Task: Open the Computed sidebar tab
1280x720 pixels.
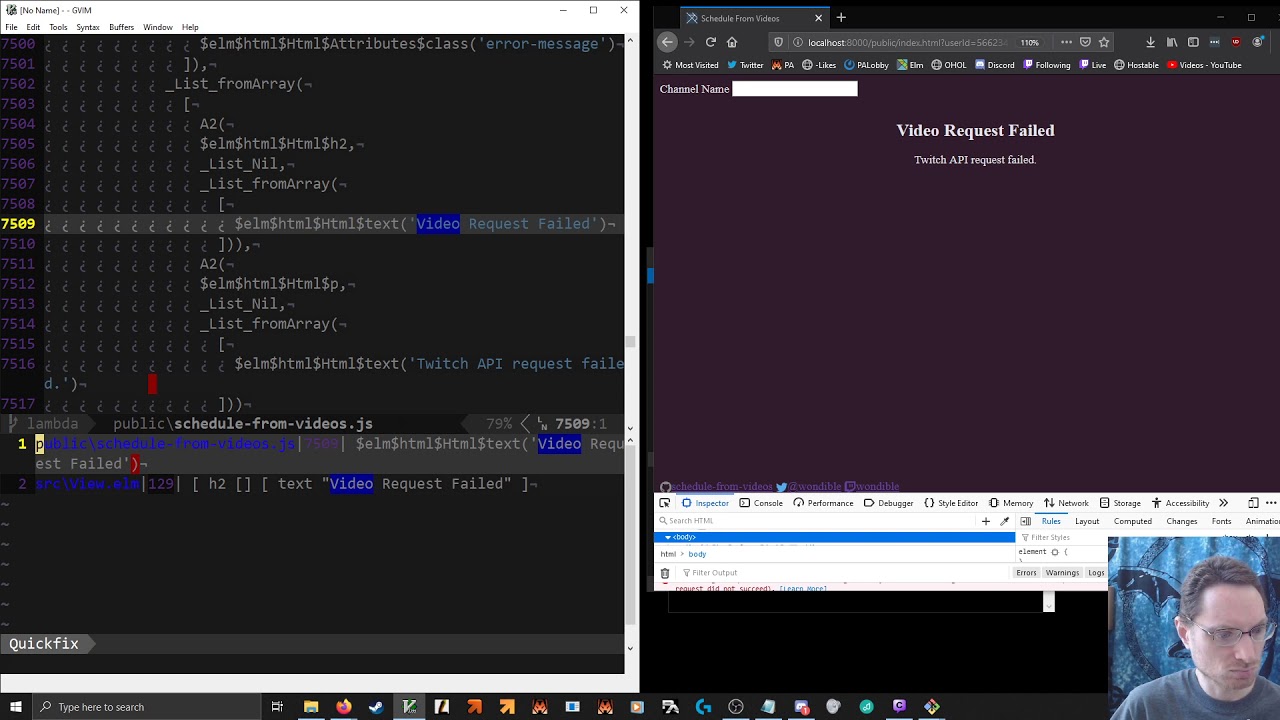Action: (1133, 521)
